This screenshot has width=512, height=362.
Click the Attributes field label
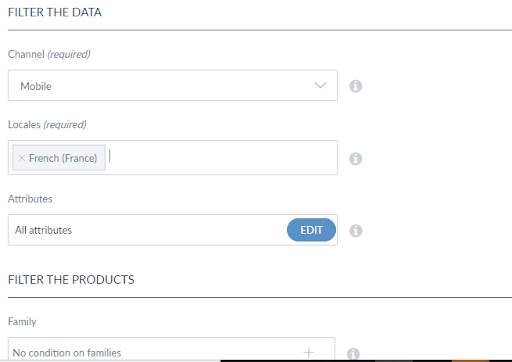coord(30,199)
